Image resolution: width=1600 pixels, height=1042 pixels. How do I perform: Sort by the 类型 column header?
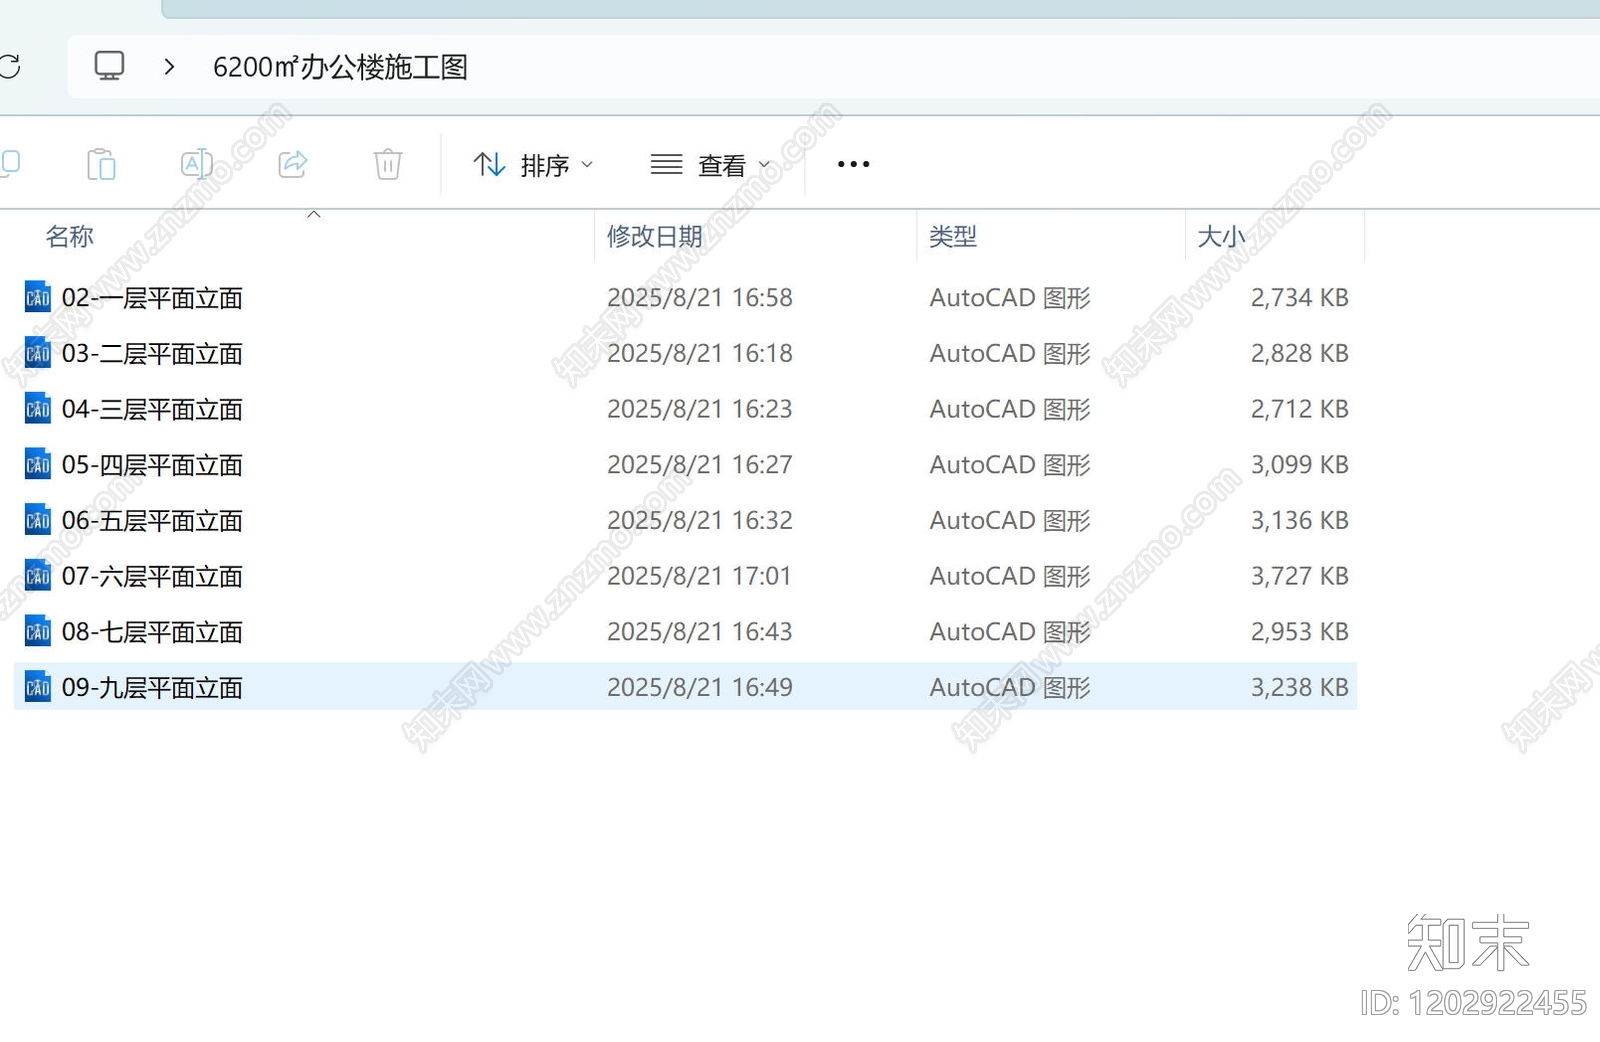952,237
